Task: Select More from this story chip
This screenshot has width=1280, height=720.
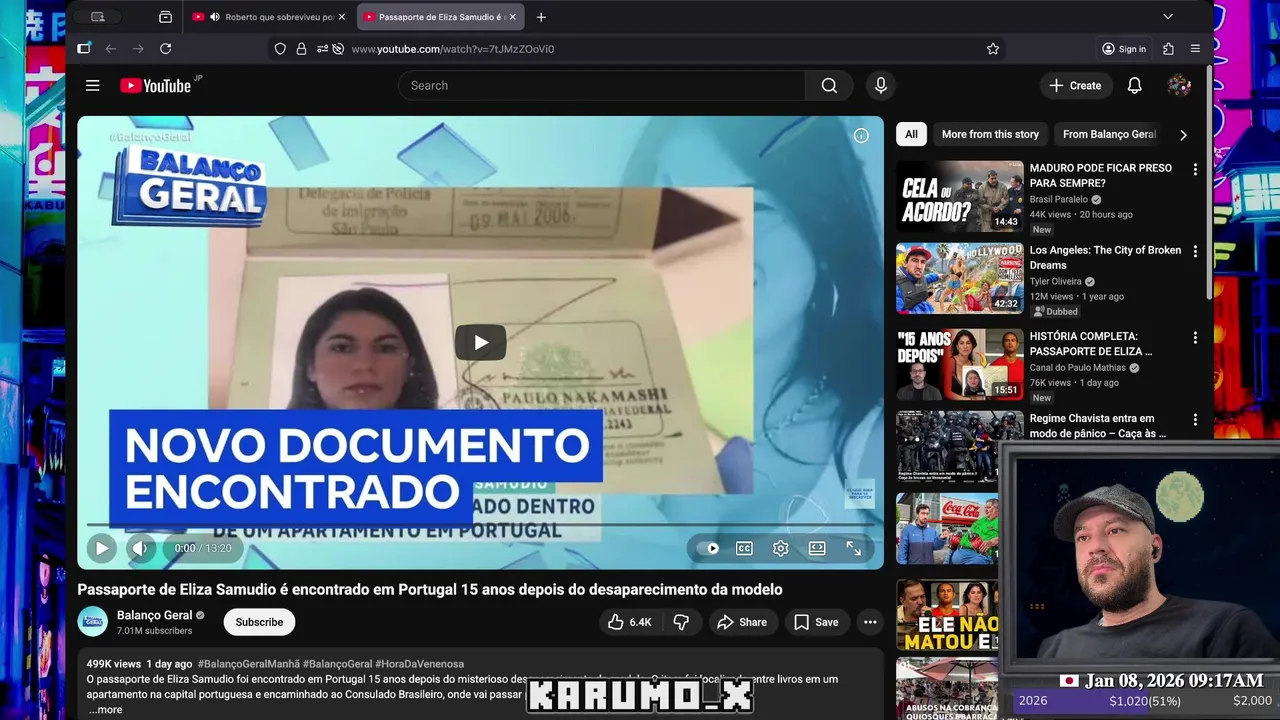Action: (x=990, y=134)
